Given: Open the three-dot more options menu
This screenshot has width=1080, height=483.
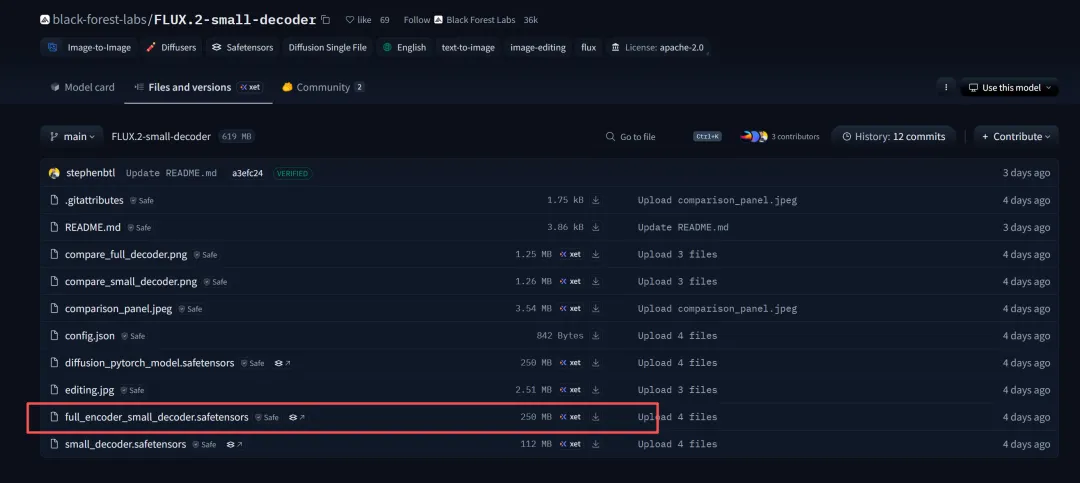Looking at the screenshot, I should [946, 88].
